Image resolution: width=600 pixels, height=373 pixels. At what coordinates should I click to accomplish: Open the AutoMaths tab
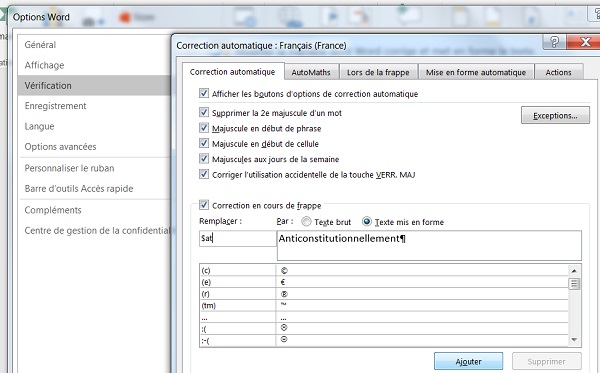(311, 72)
